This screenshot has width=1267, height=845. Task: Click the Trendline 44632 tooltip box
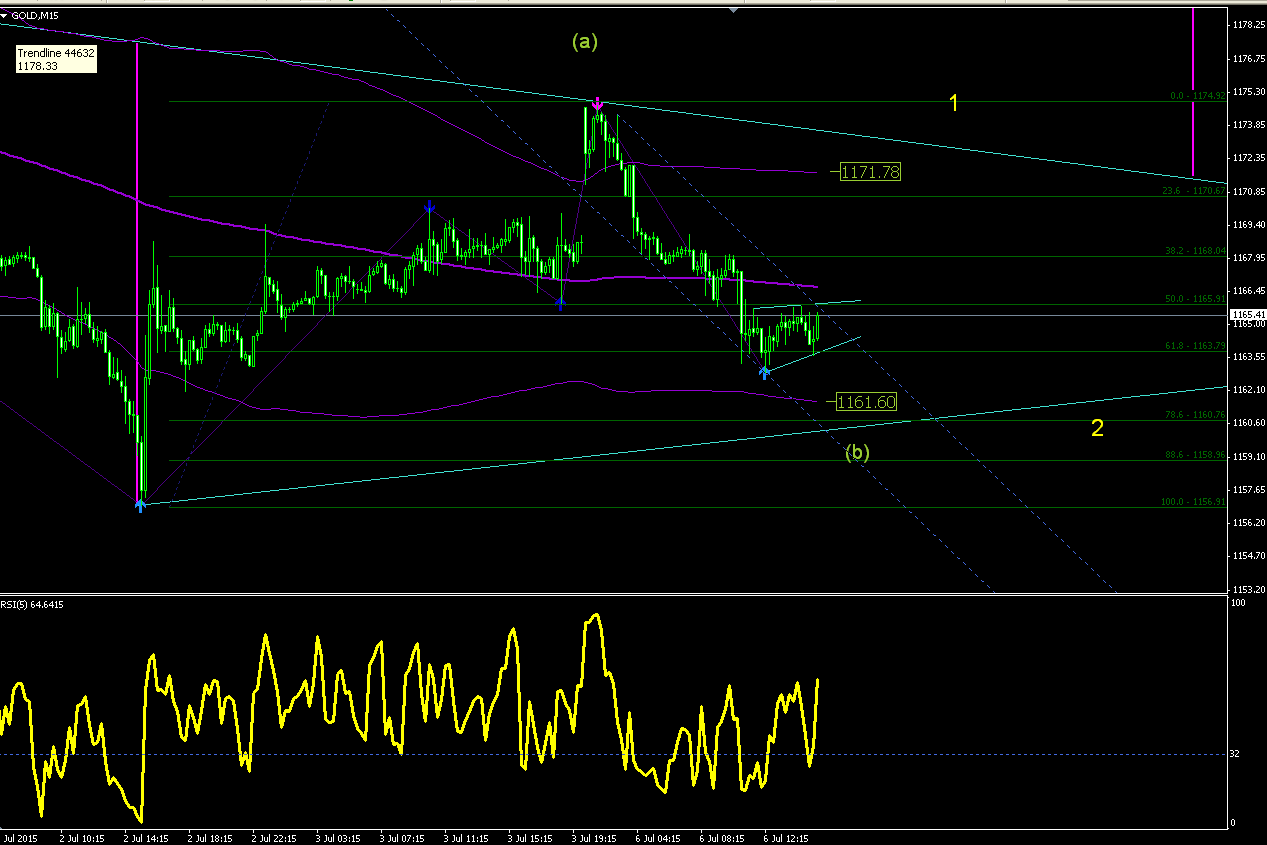pos(56,59)
